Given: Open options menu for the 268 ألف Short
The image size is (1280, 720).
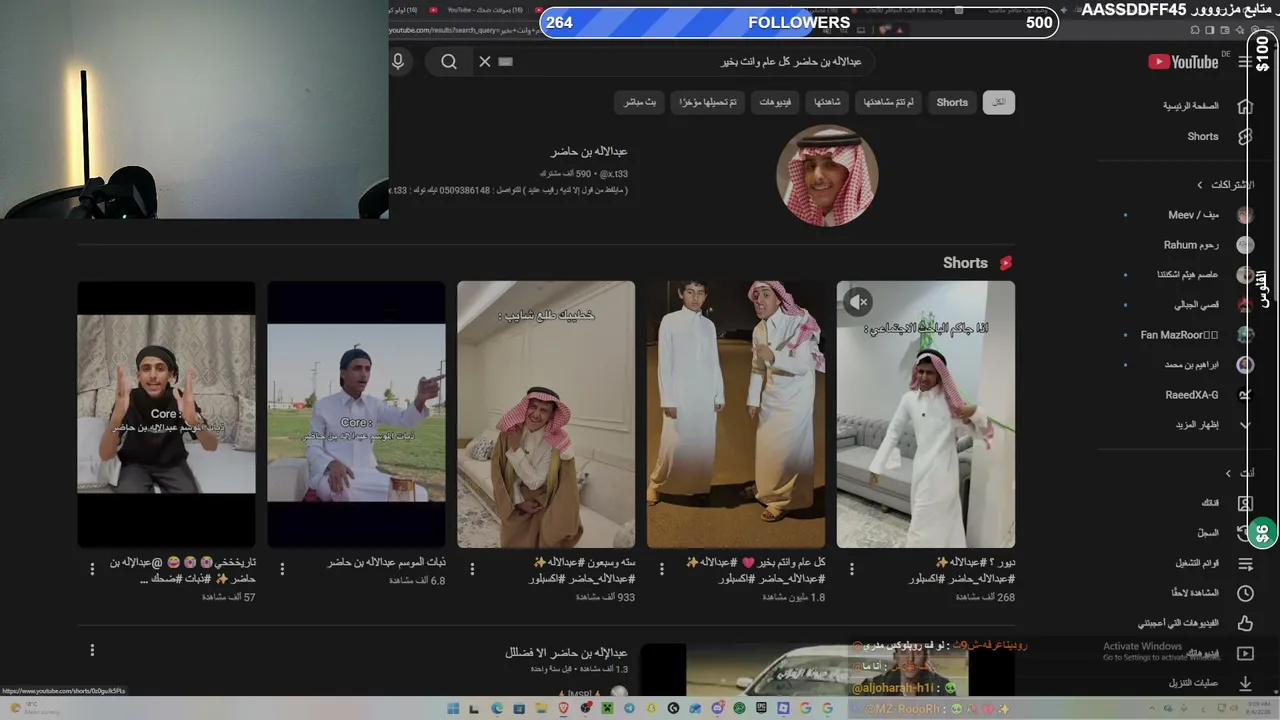Looking at the screenshot, I should pyautogui.click(x=852, y=569).
